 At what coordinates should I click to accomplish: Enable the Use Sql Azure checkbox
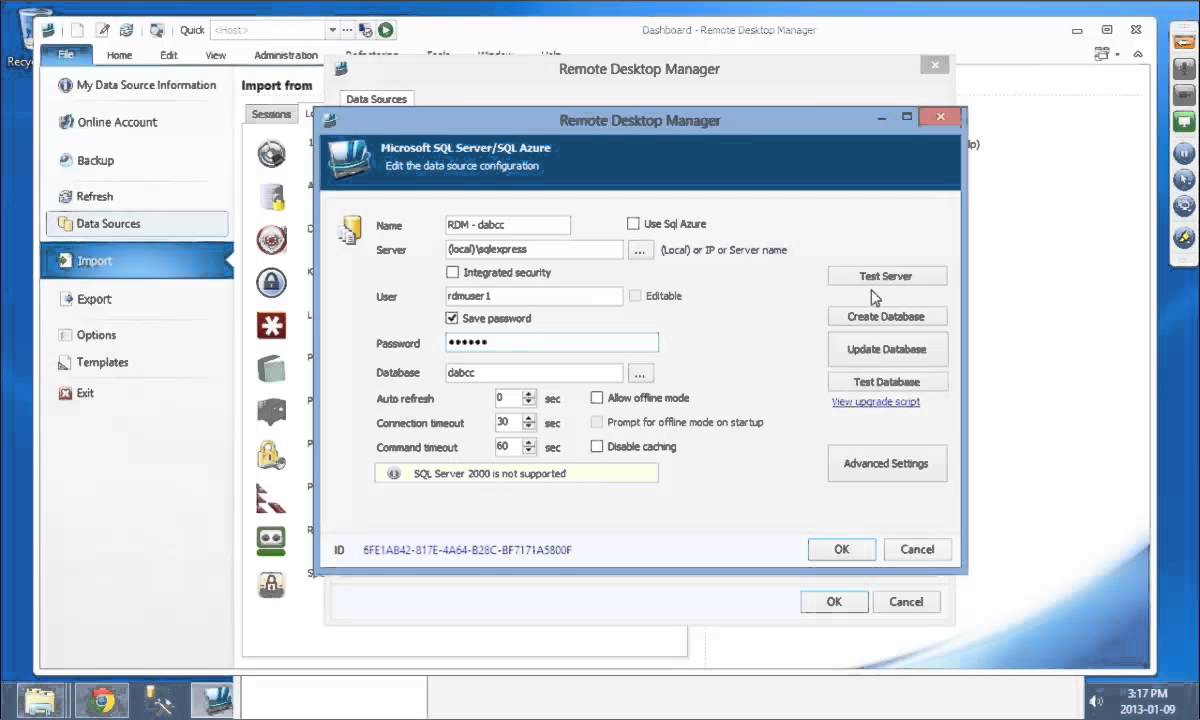(x=633, y=224)
